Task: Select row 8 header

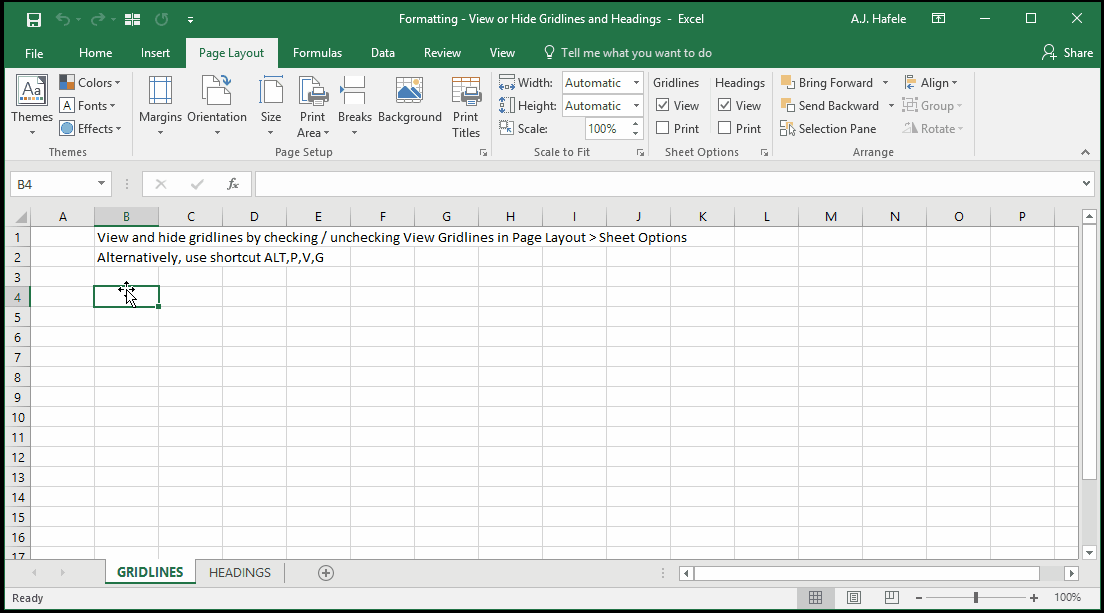Action: click(18, 377)
